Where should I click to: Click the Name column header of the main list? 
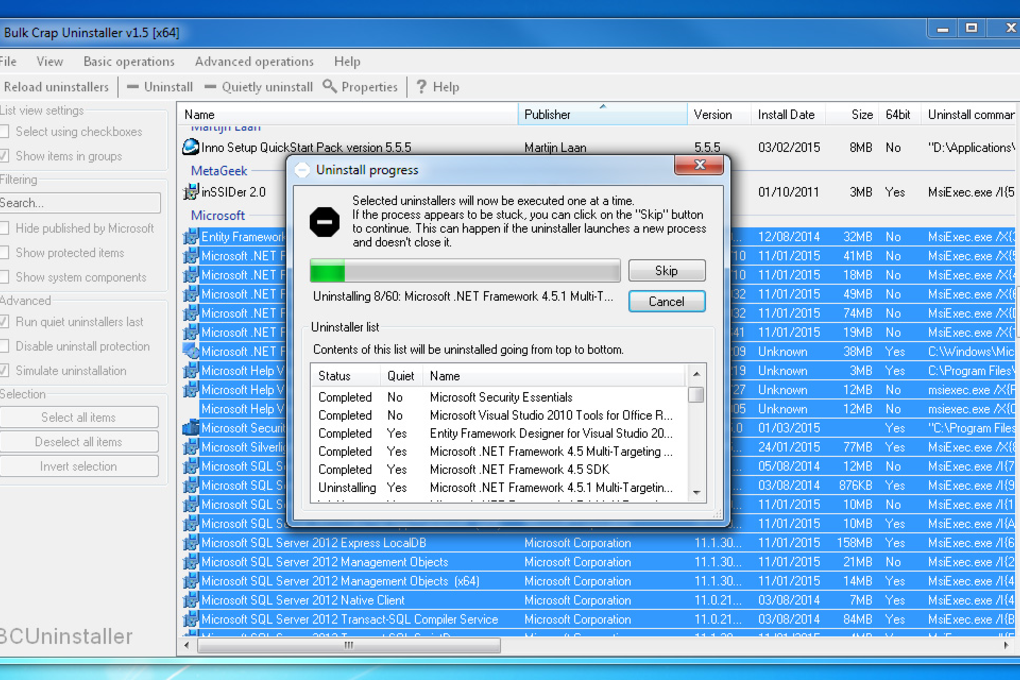(x=348, y=114)
